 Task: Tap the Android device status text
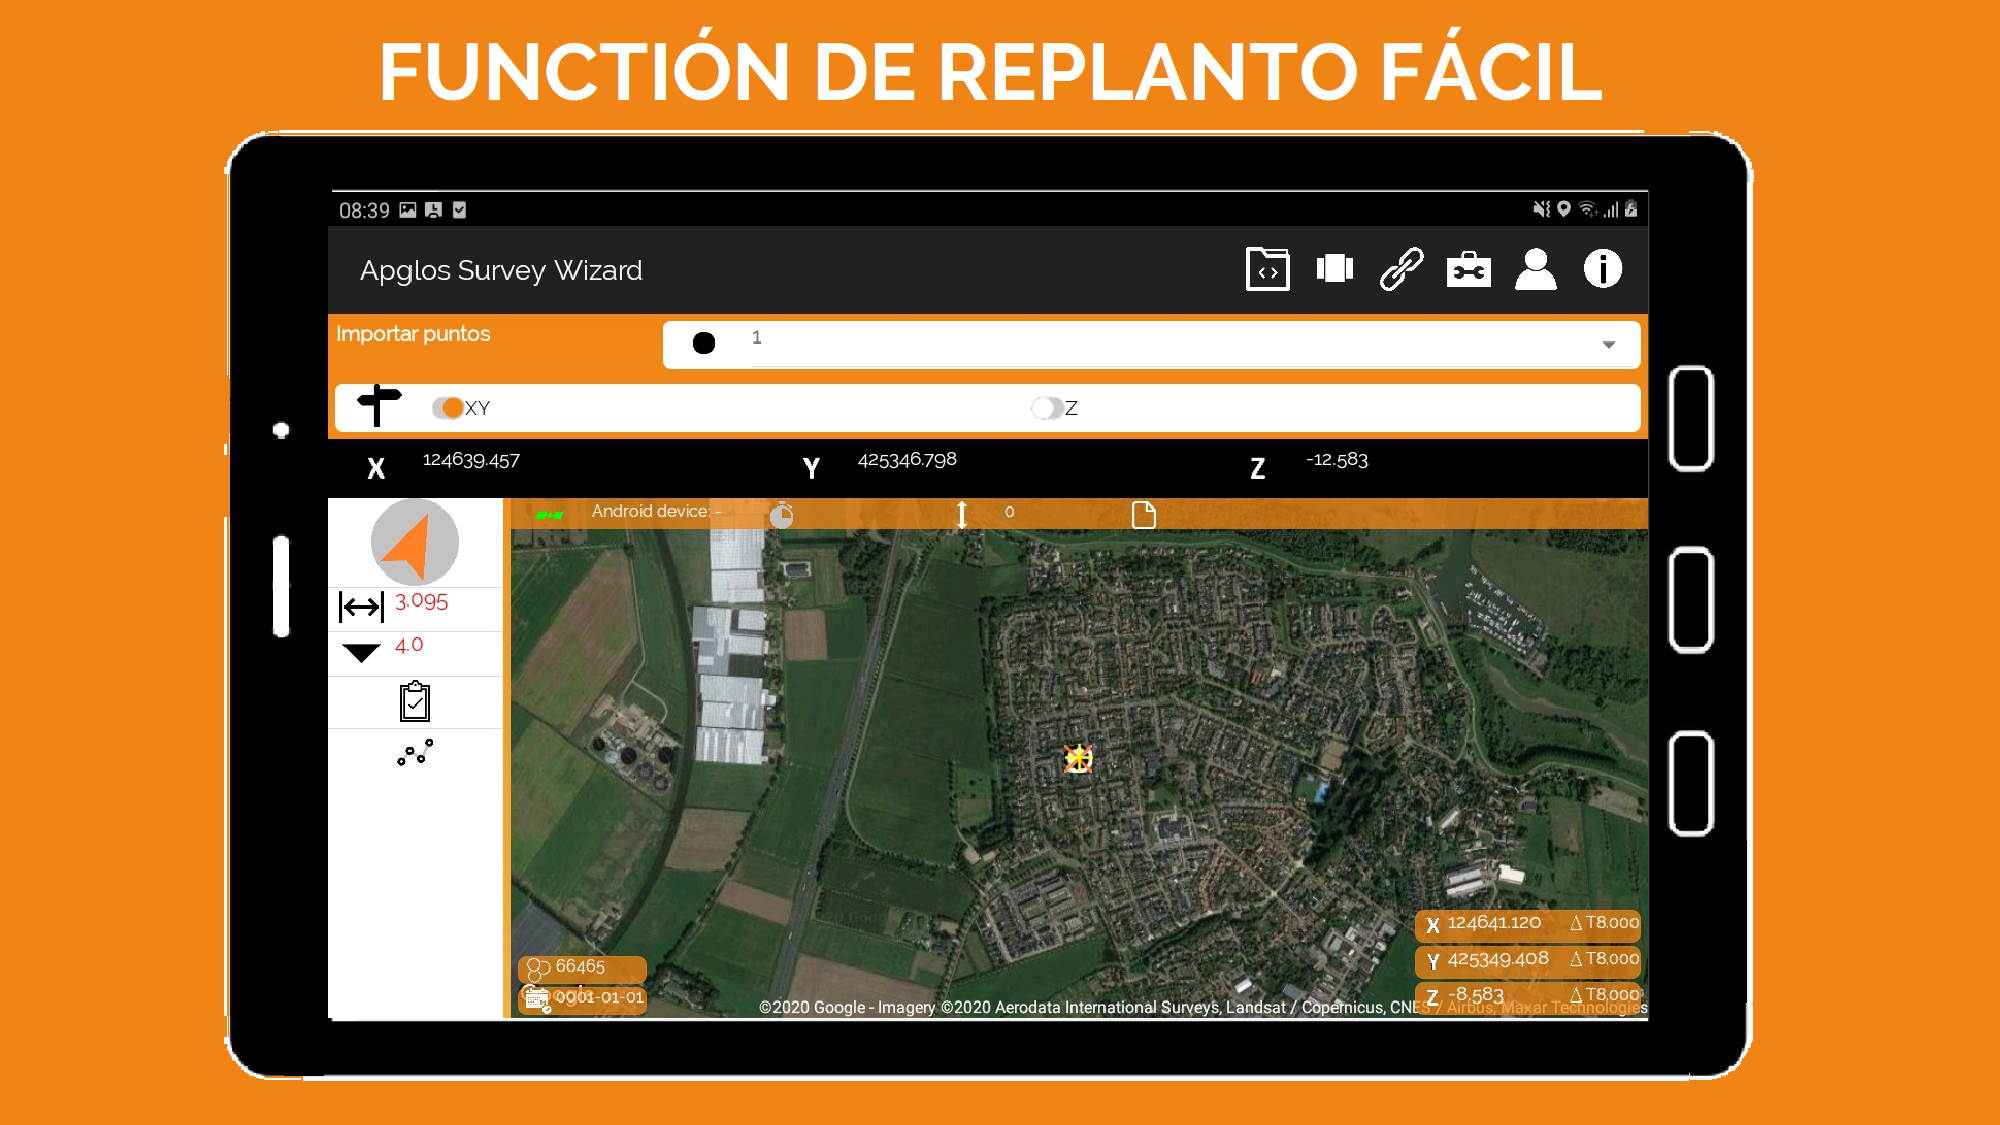click(x=656, y=511)
